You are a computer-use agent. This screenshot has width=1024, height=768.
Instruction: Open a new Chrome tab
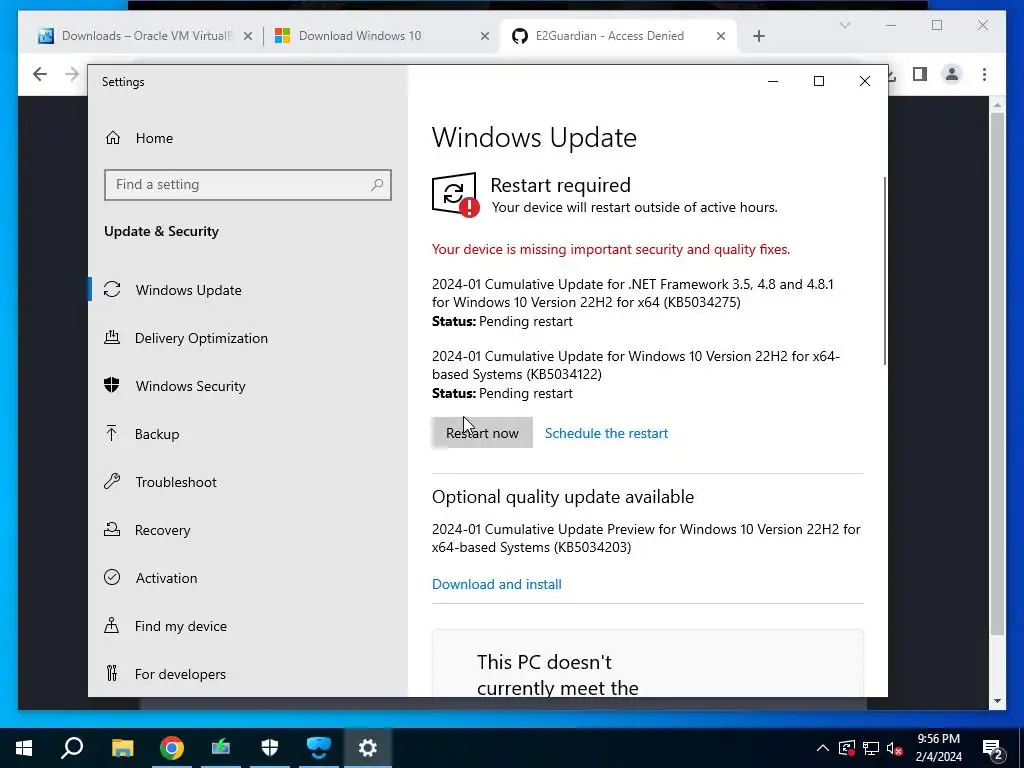coord(758,36)
